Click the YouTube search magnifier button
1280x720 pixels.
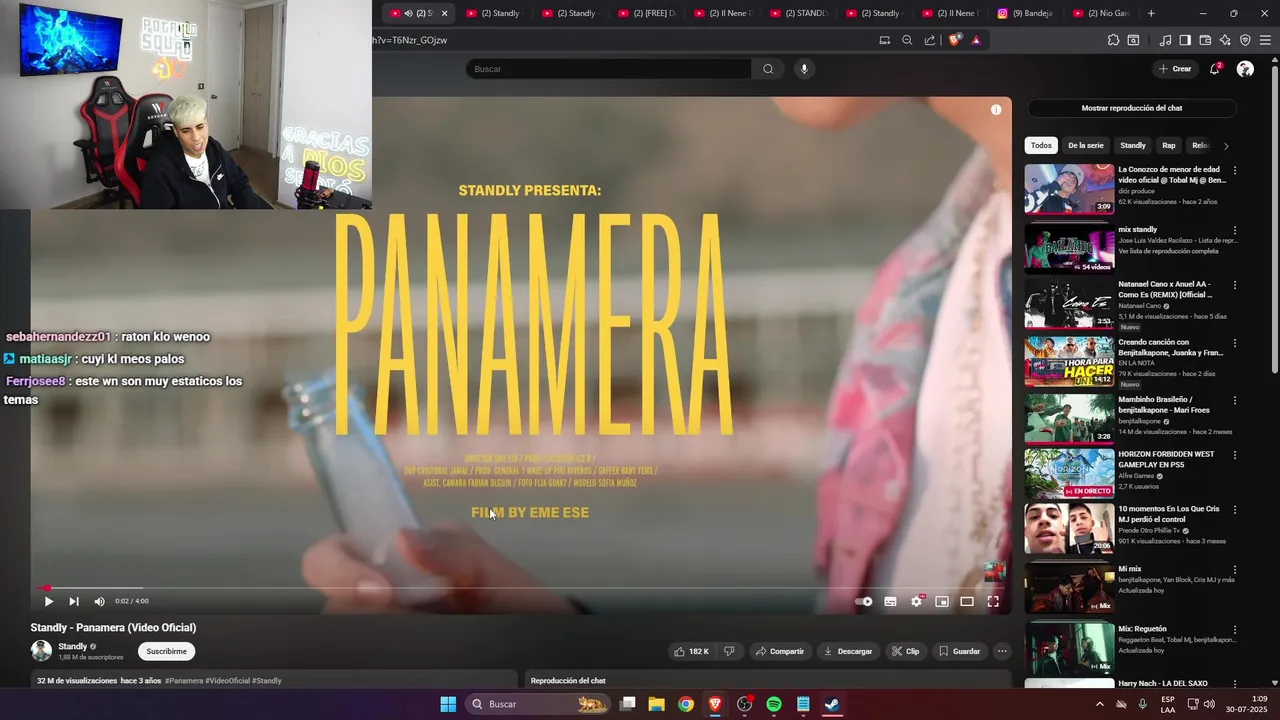tap(768, 69)
